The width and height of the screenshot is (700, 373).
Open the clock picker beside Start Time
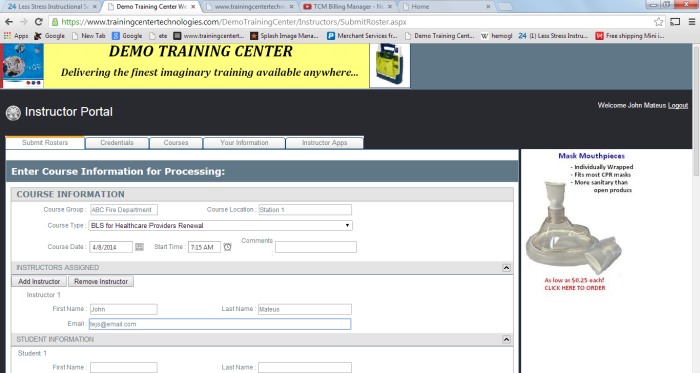pyautogui.click(x=228, y=247)
